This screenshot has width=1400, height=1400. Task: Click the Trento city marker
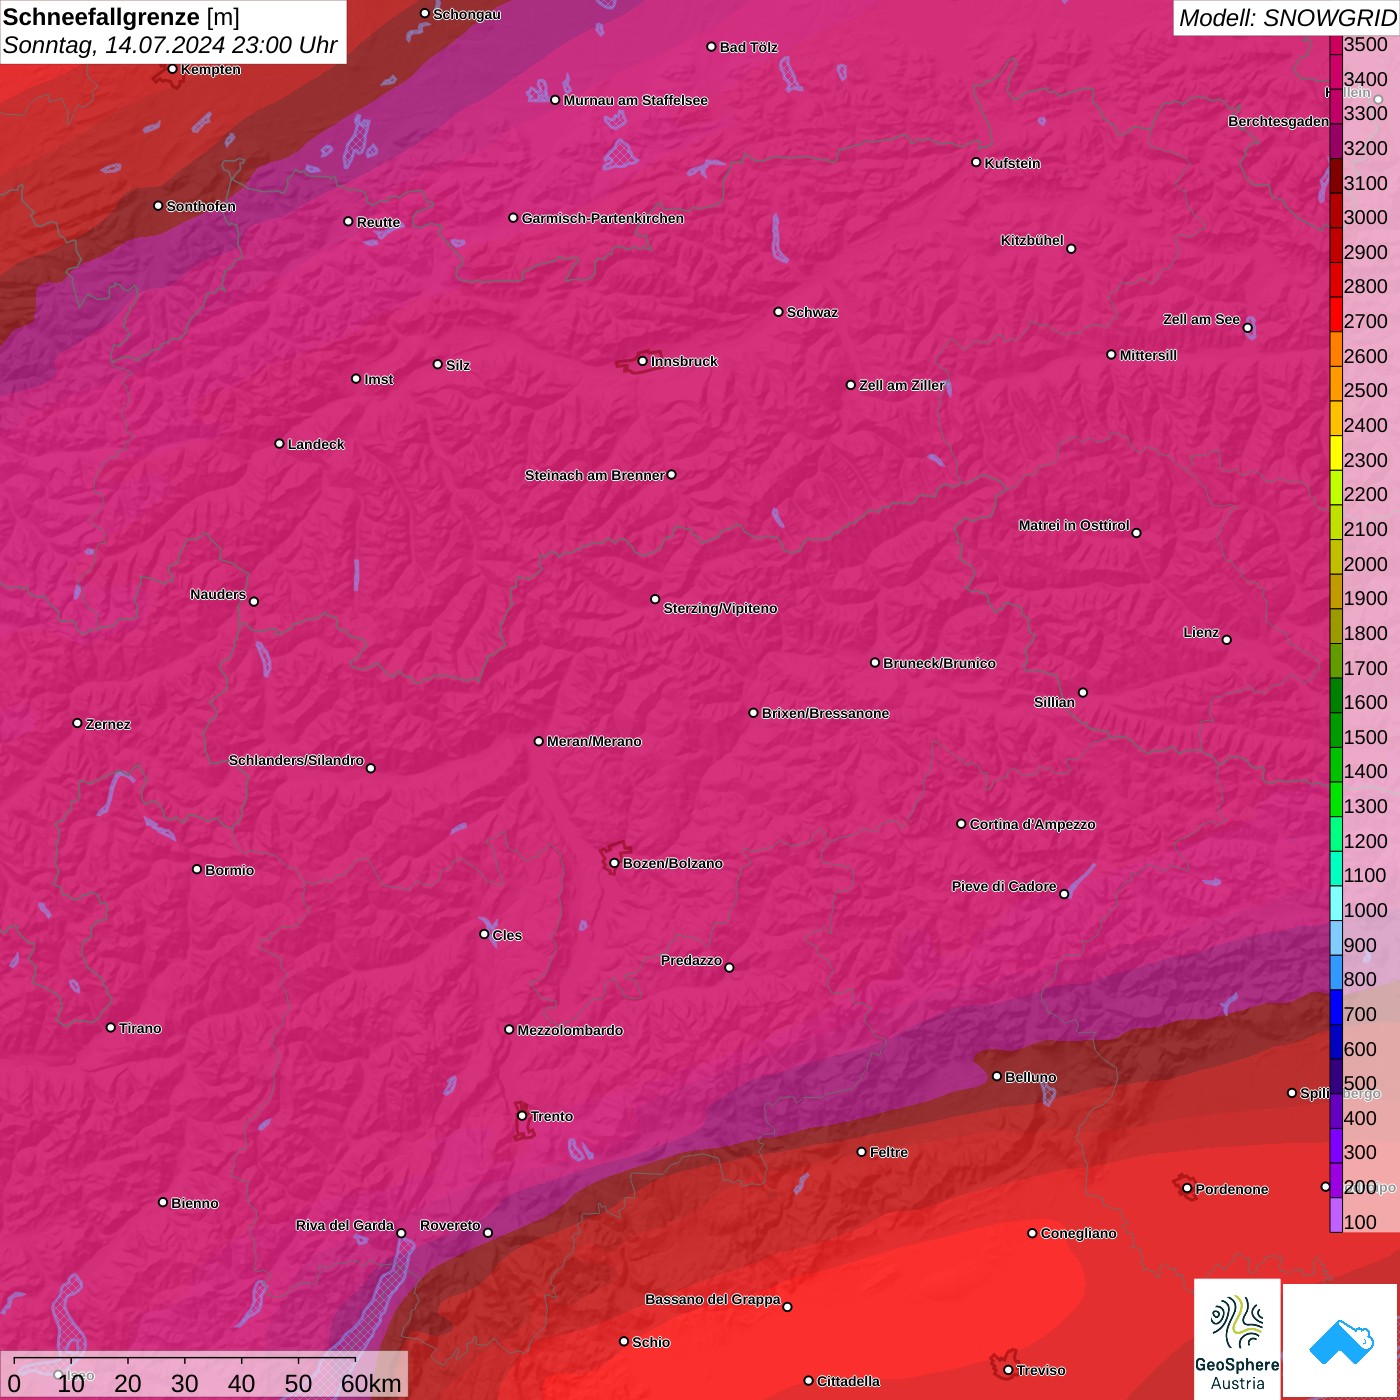click(x=522, y=1116)
